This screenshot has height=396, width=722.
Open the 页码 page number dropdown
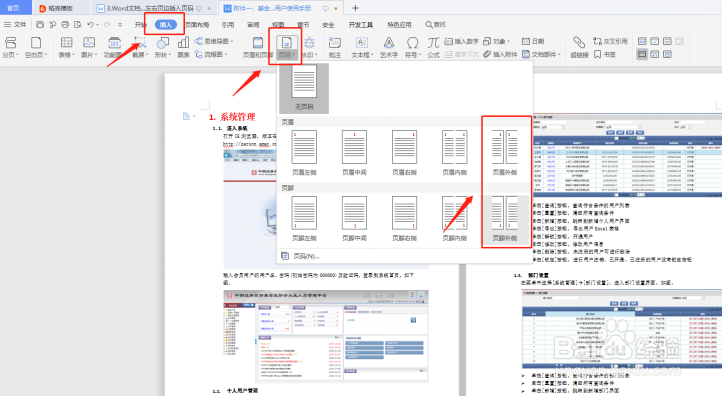(x=286, y=47)
